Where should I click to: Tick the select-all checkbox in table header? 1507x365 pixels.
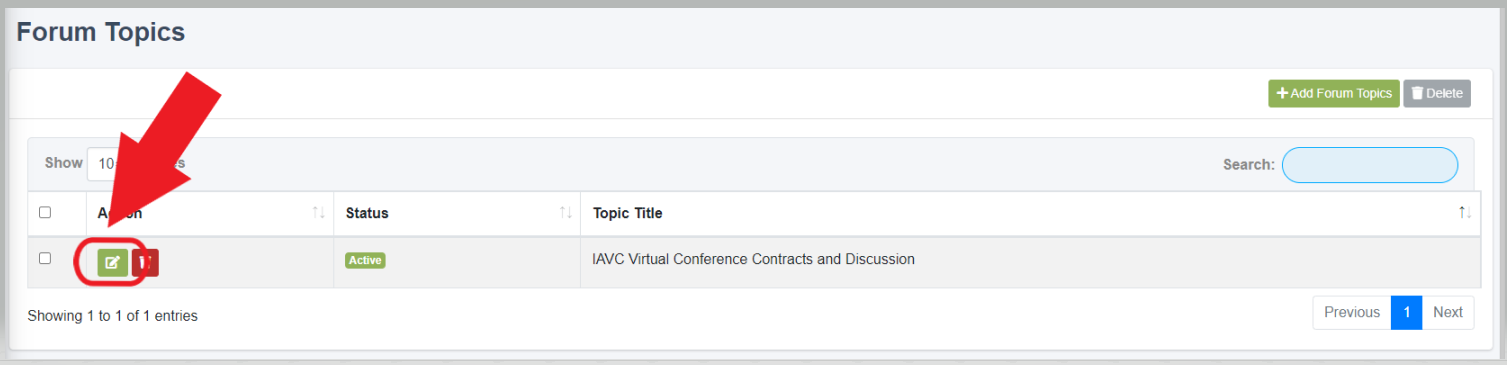(x=44, y=212)
